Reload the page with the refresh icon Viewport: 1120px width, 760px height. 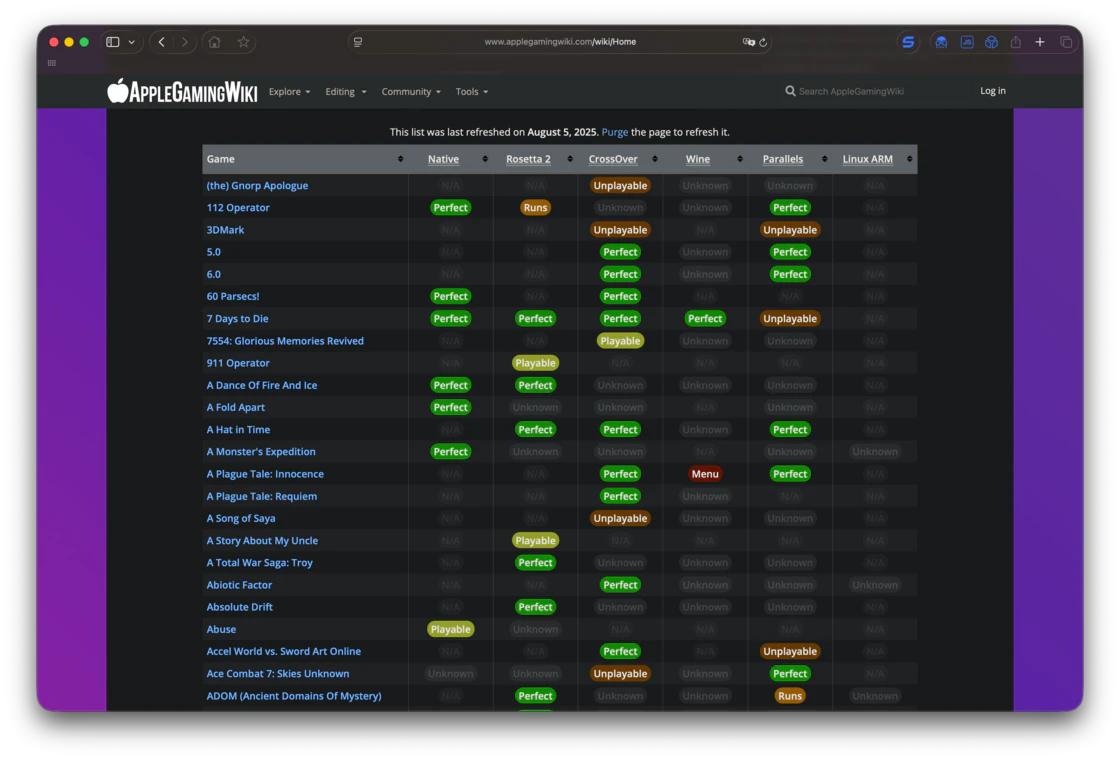[763, 42]
